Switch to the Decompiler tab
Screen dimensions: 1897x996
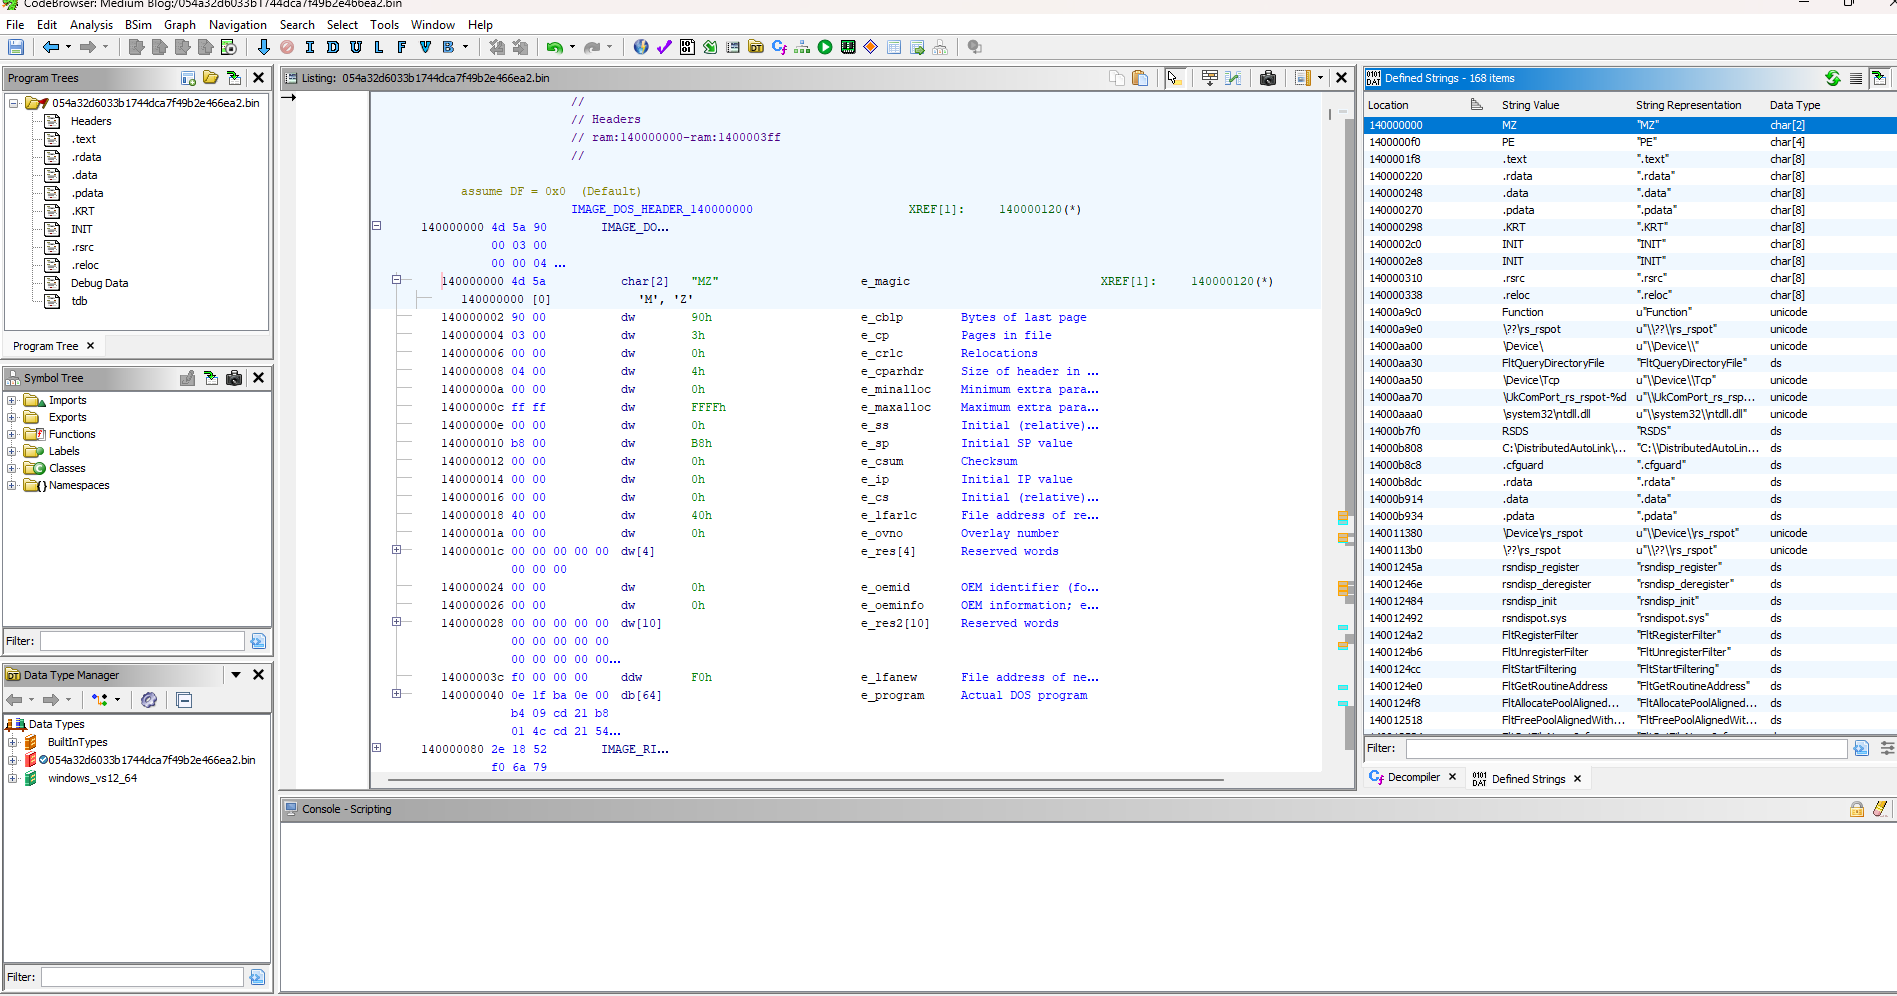[x=1413, y=777]
